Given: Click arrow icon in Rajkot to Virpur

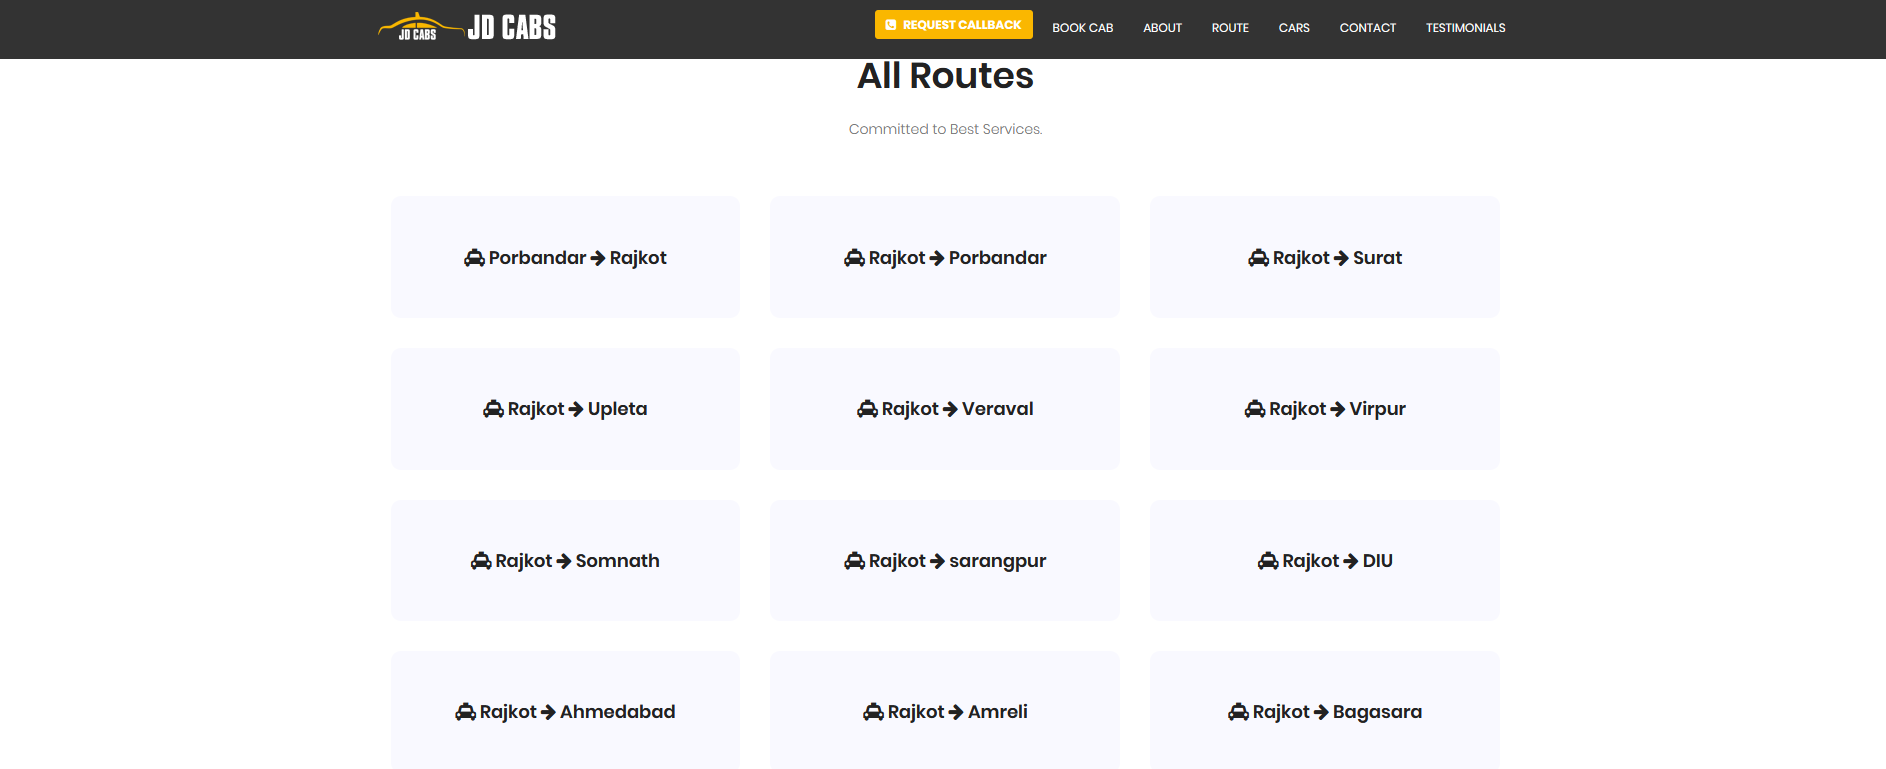Looking at the screenshot, I should point(1338,409).
